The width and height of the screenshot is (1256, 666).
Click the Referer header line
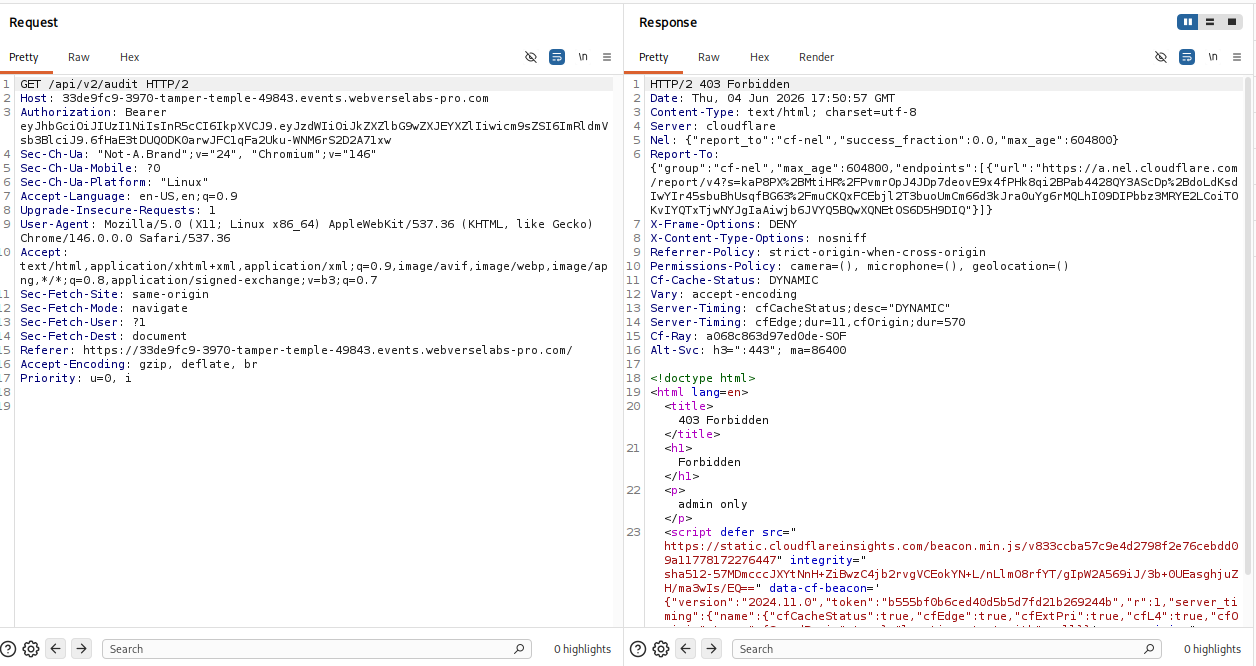click(x=296, y=350)
